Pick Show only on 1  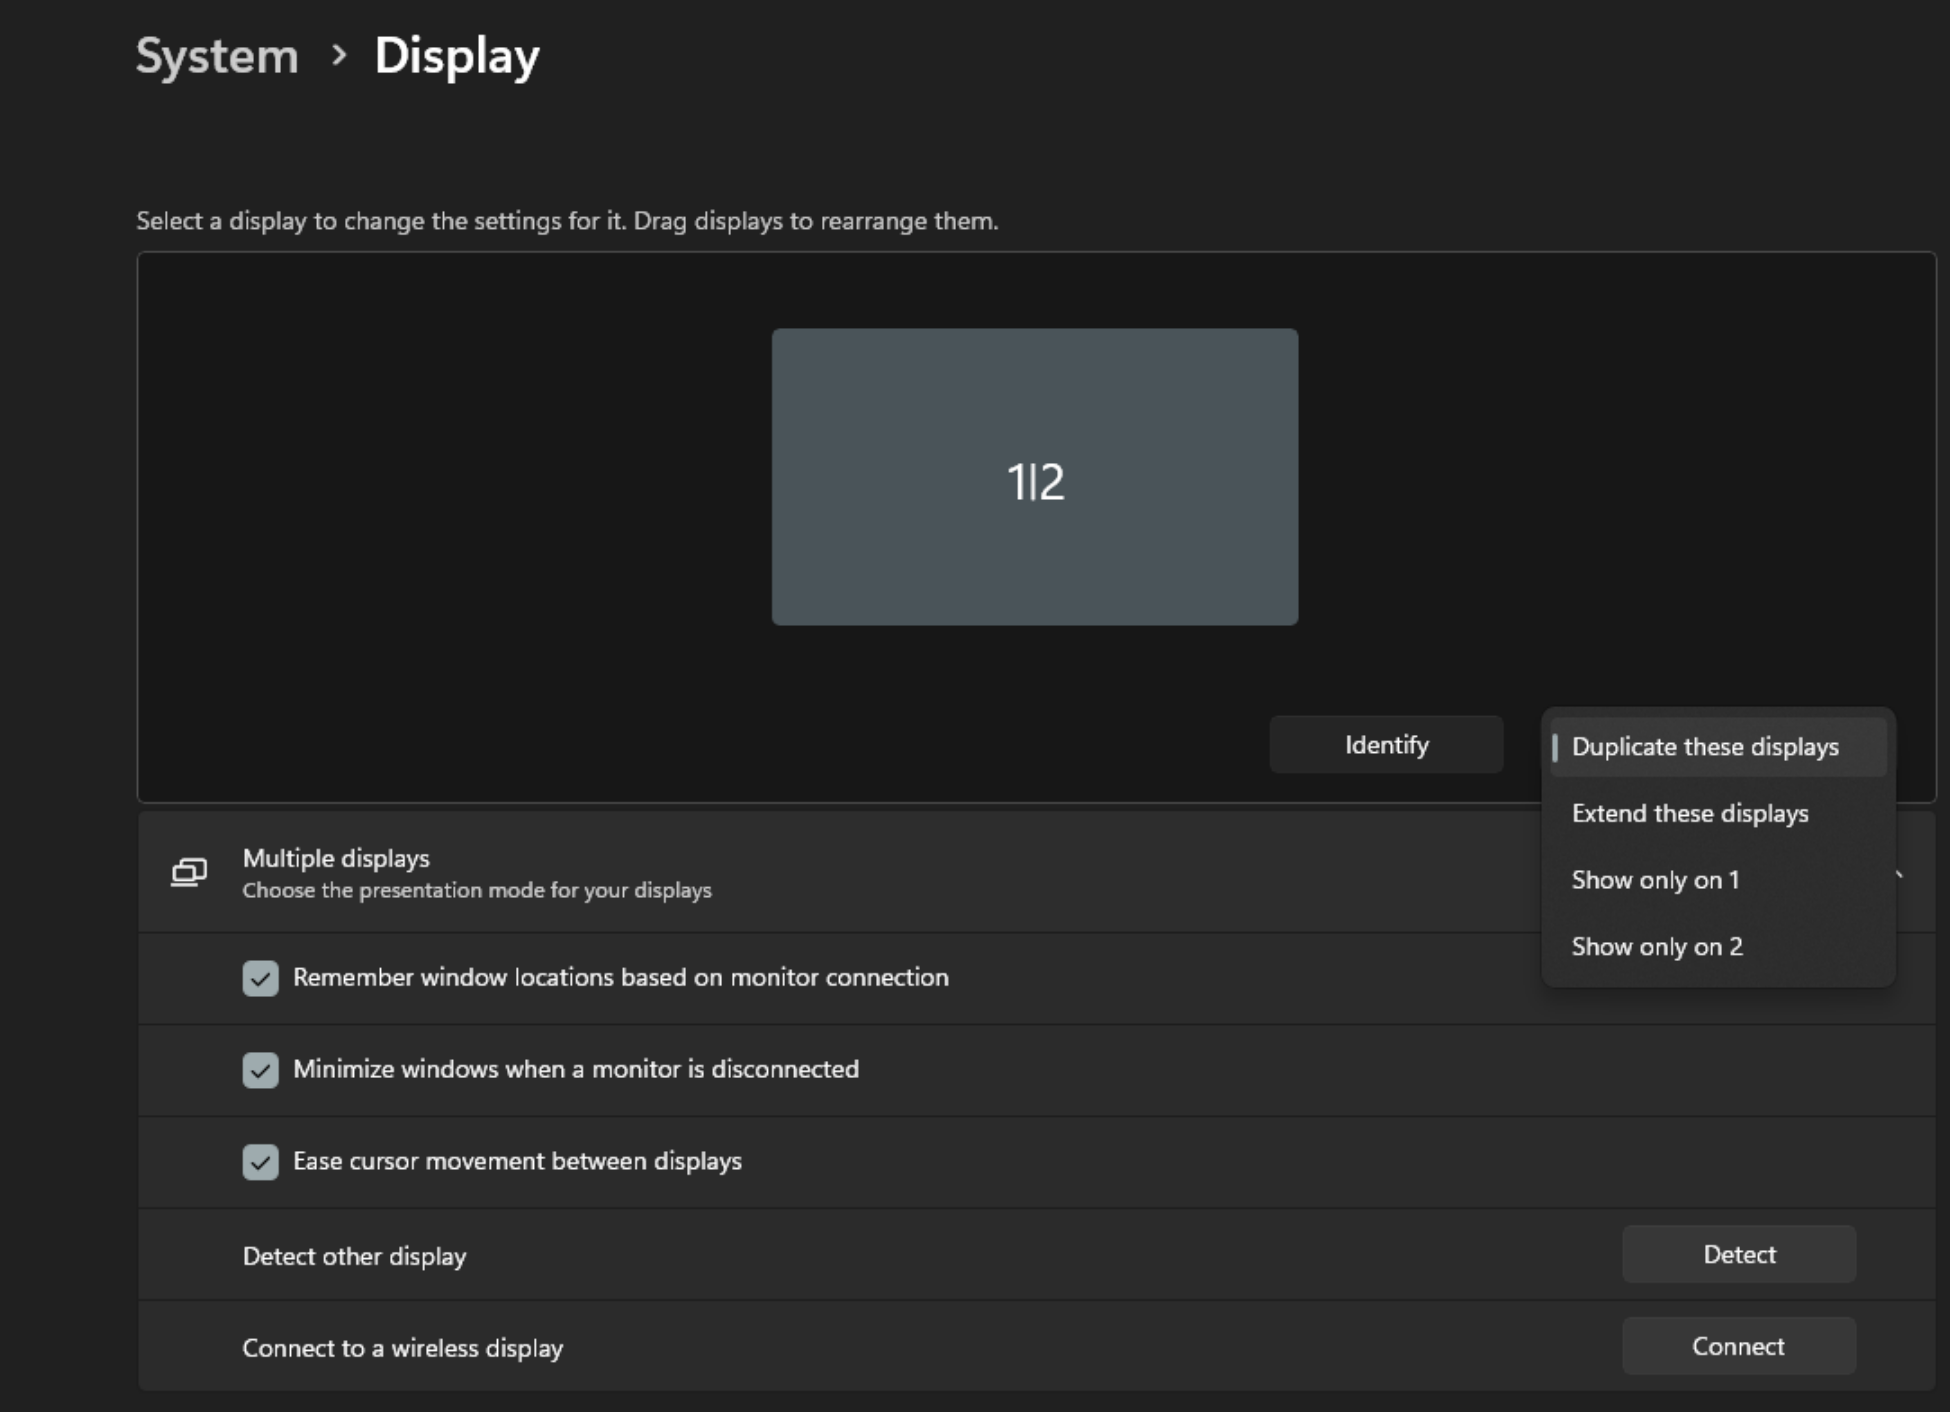1655,880
